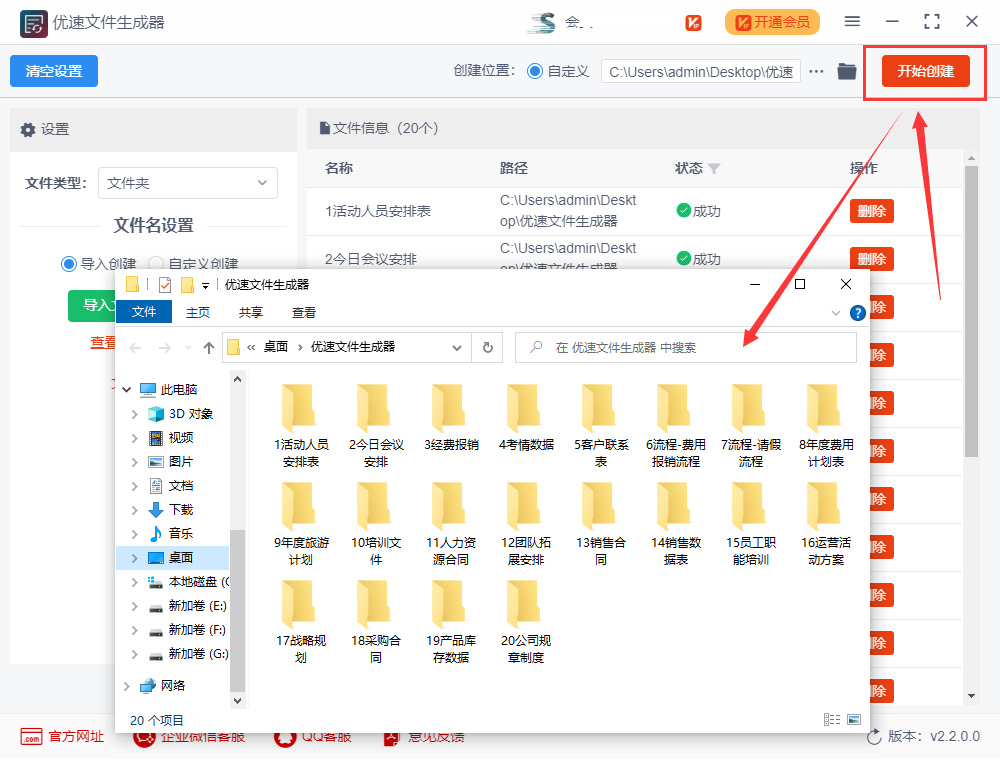The width and height of the screenshot is (1000, 760).
Task: Expand the 下载 tree node
Action: click(134, 510)
